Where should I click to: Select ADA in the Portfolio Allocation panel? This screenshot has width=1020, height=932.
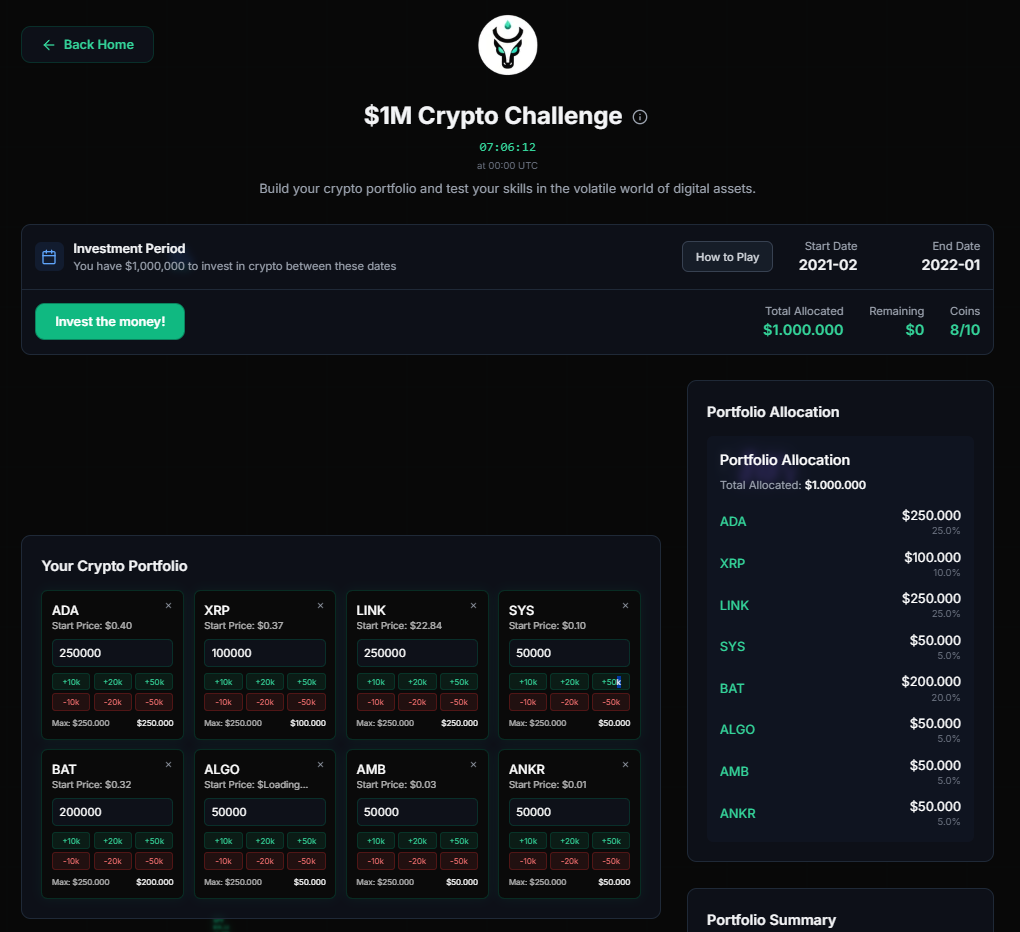(x=733, y=521)
